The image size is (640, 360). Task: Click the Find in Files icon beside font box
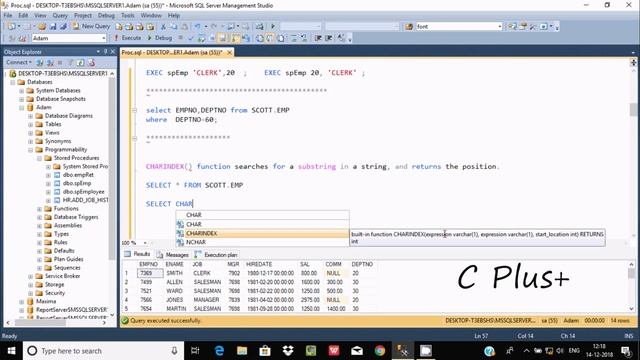409,27
